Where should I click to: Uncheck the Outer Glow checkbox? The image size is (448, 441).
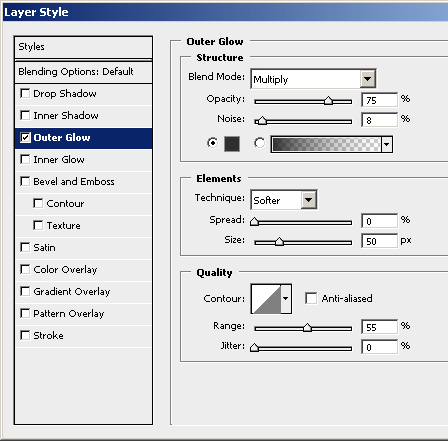[25, 137]
